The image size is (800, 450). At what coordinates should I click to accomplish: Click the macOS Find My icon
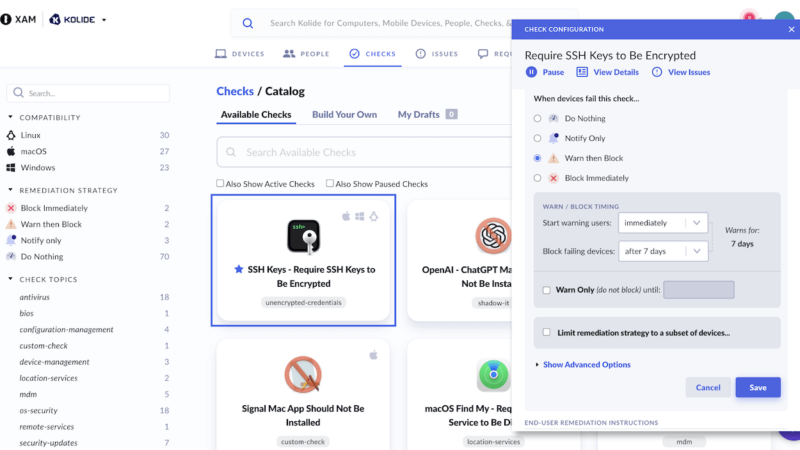click(493, 374)
